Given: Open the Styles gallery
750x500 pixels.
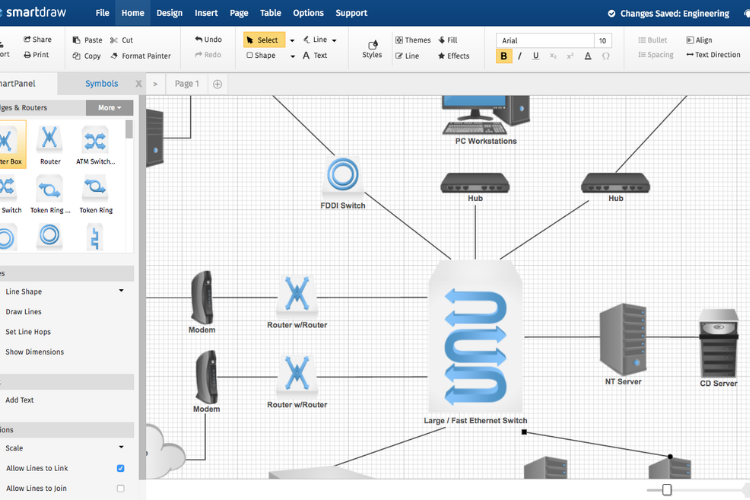Looking at the screenshot, I should (372, 49).
